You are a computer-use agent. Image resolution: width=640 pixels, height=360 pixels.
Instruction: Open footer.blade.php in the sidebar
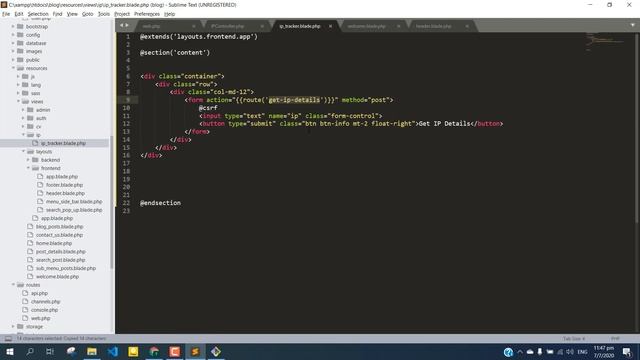(65, 185)
